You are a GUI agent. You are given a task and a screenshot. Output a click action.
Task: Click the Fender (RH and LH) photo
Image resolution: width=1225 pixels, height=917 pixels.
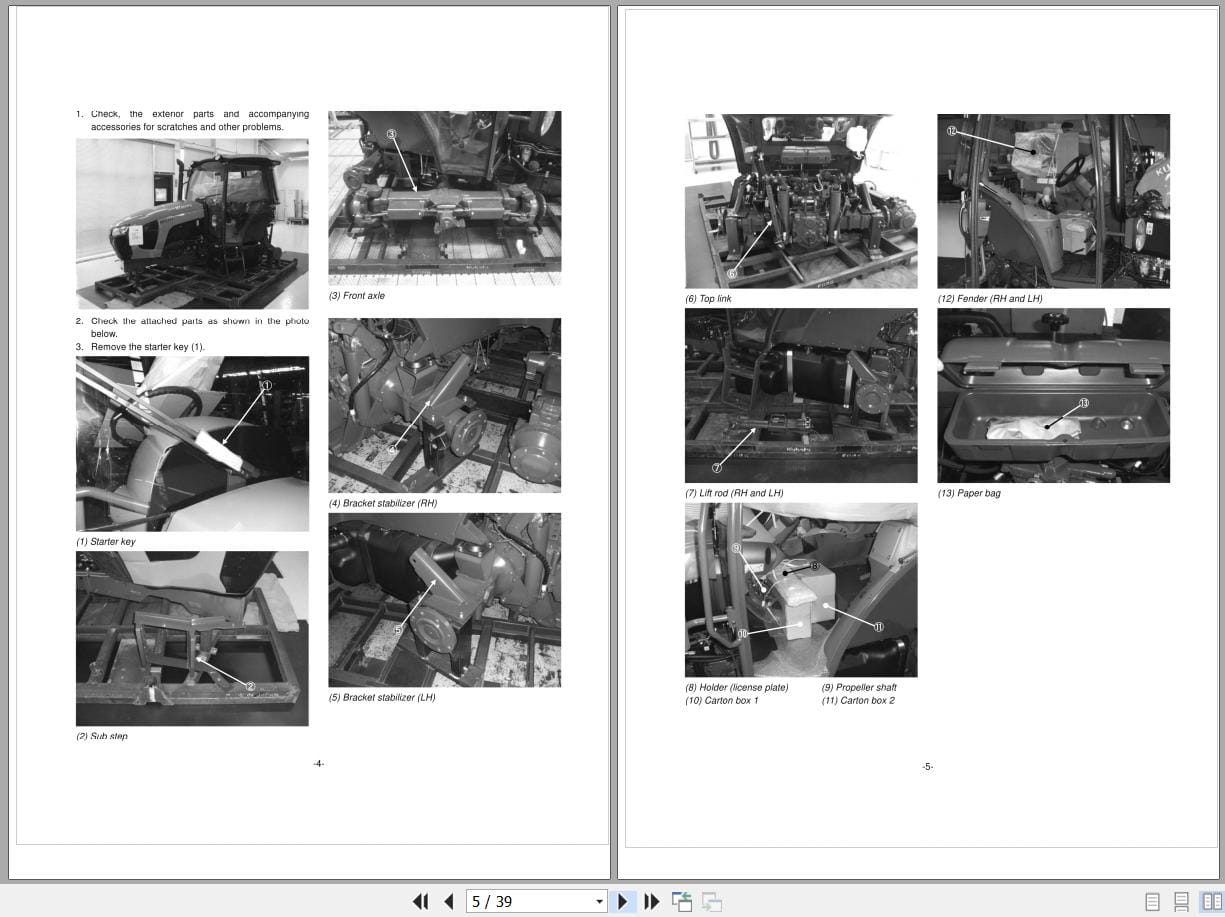click(1054, 201)
